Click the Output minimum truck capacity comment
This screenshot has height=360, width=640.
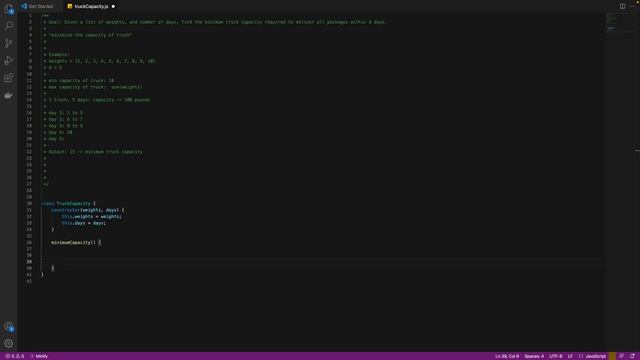pos(93,152)
